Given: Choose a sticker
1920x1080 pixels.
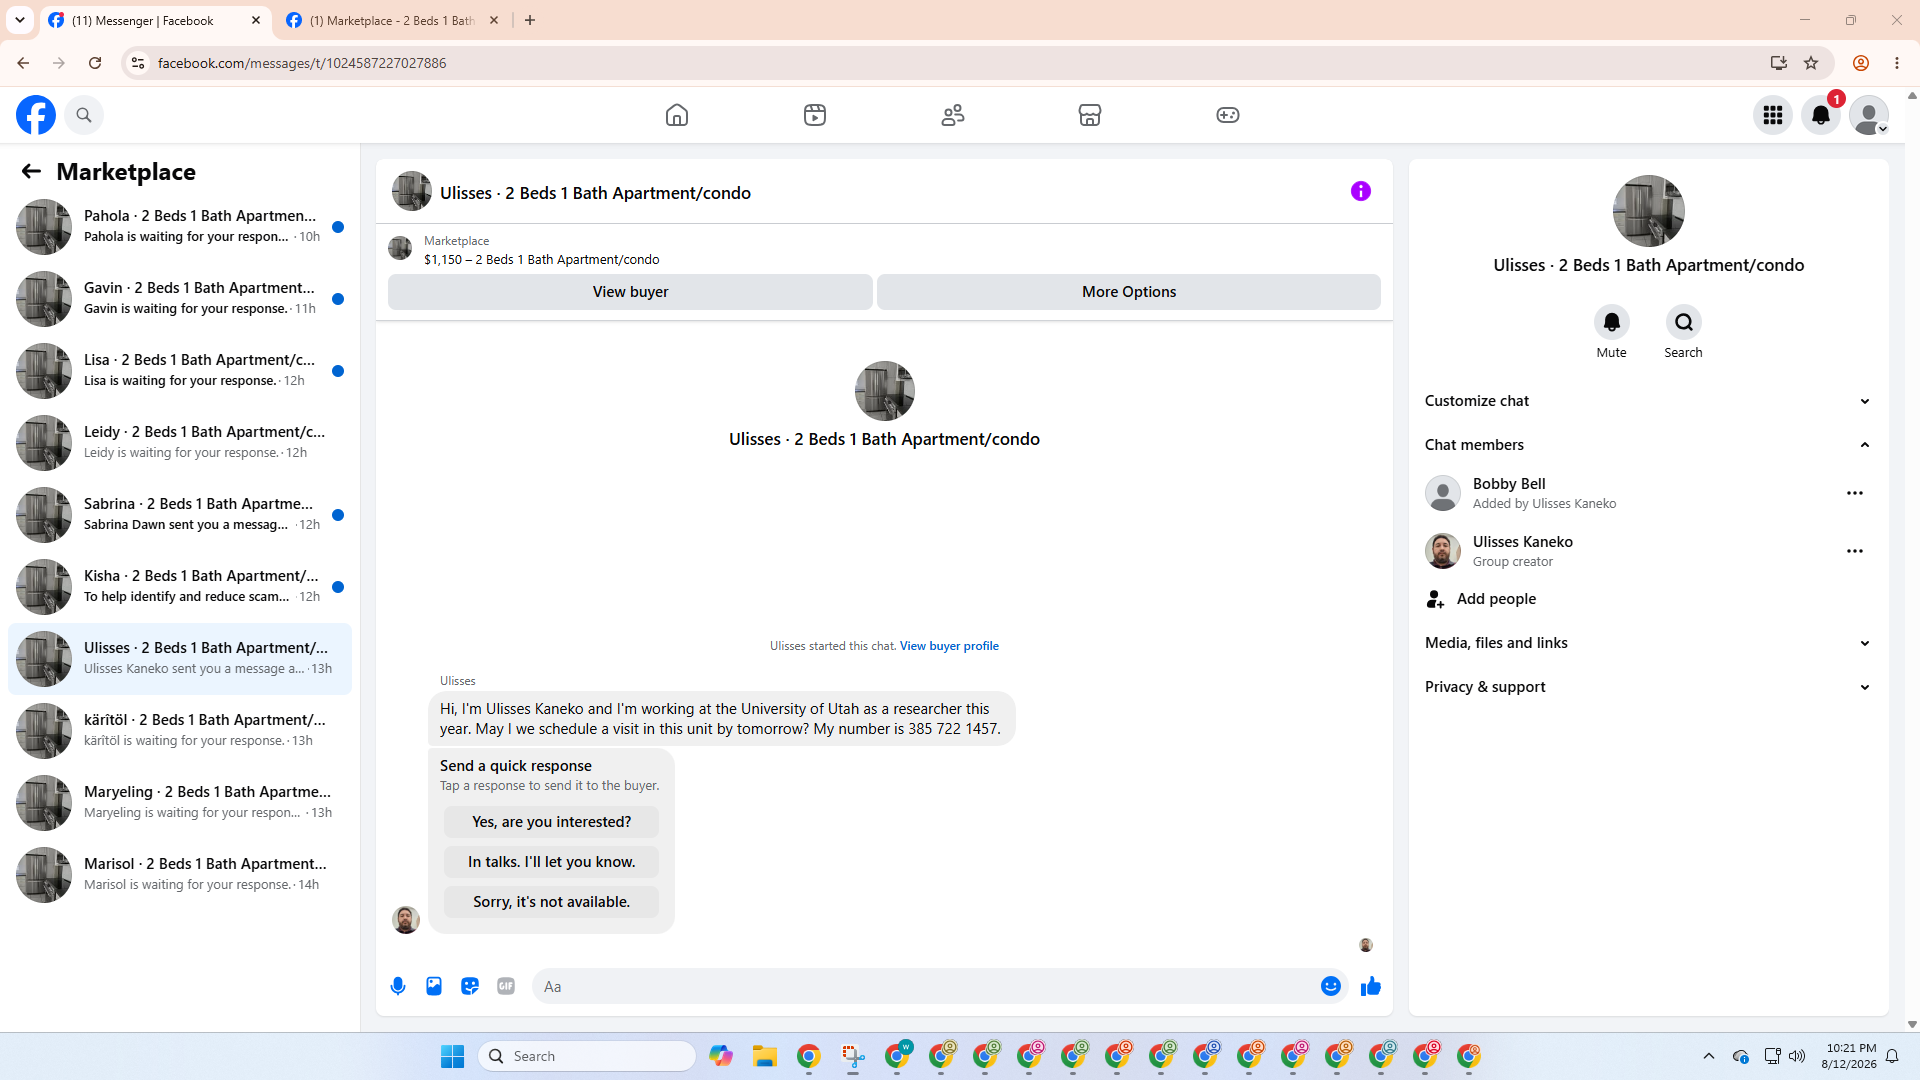Looking at the screenshot, I should pyautogui.click(x=470, y=986).
